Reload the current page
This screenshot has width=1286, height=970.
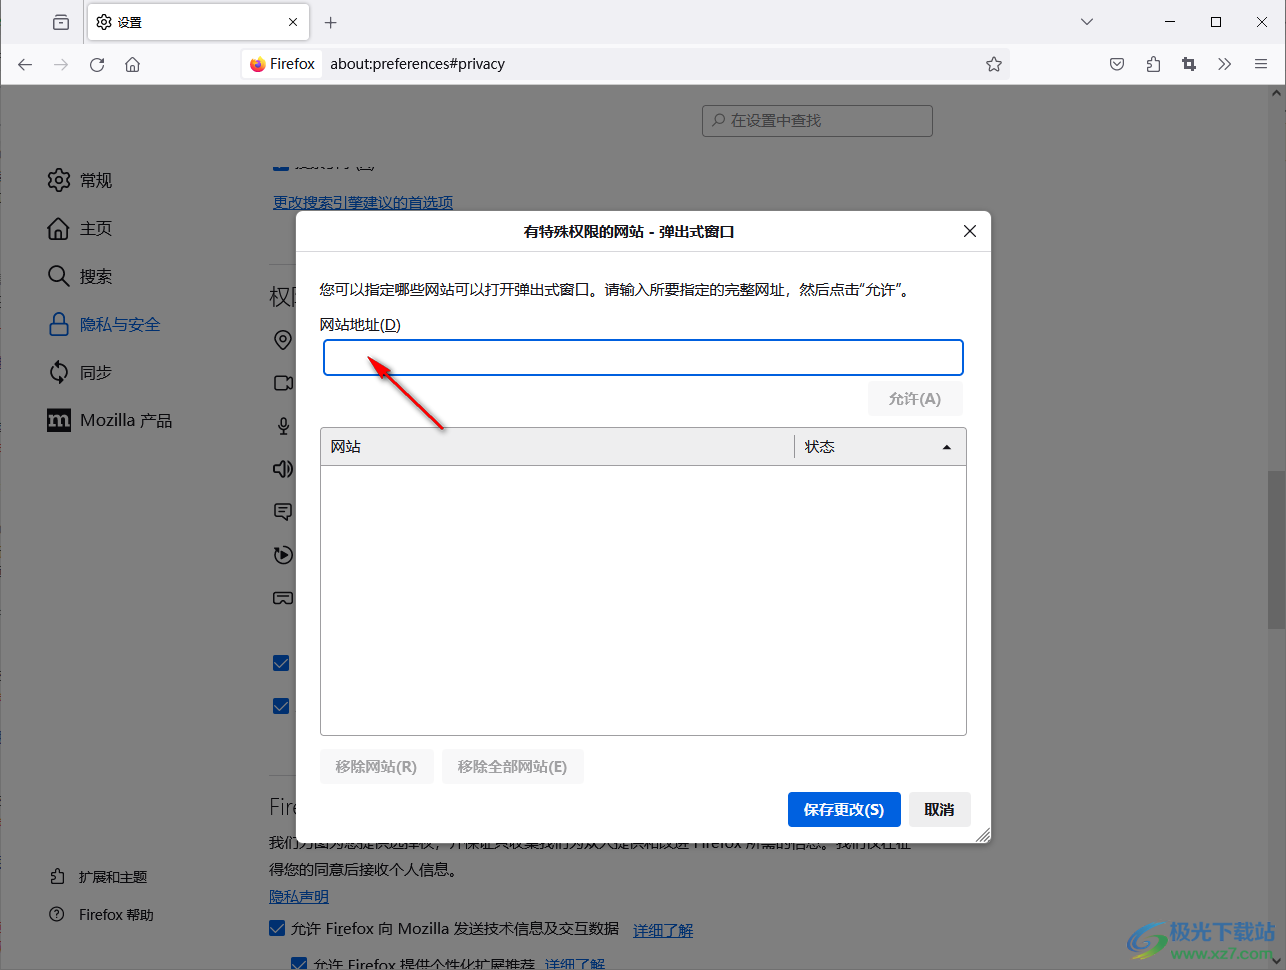click(97, 64)
